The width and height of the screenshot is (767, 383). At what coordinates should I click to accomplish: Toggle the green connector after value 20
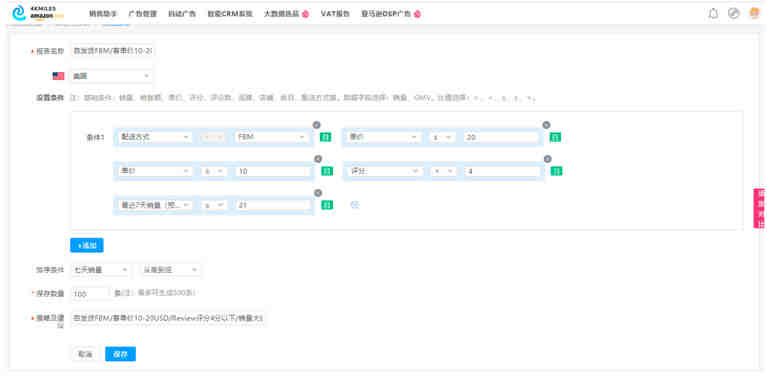point(555,137)
